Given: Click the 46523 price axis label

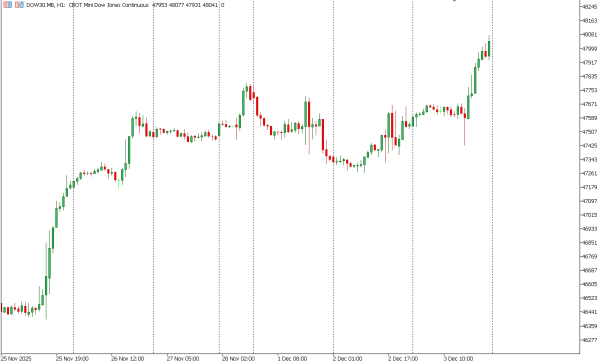Looking at the screenshot, I should (x=589, y=298).
